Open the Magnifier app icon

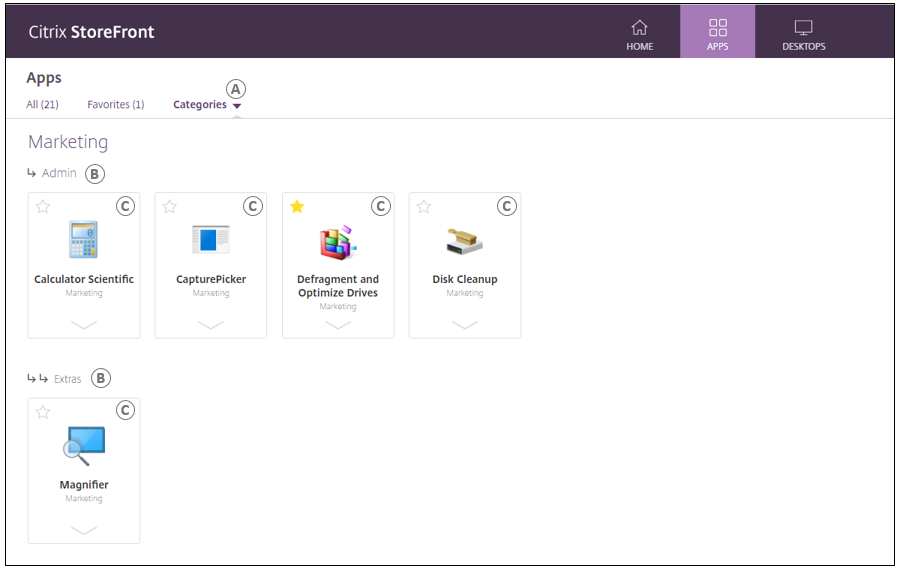(x=84, y=445)
